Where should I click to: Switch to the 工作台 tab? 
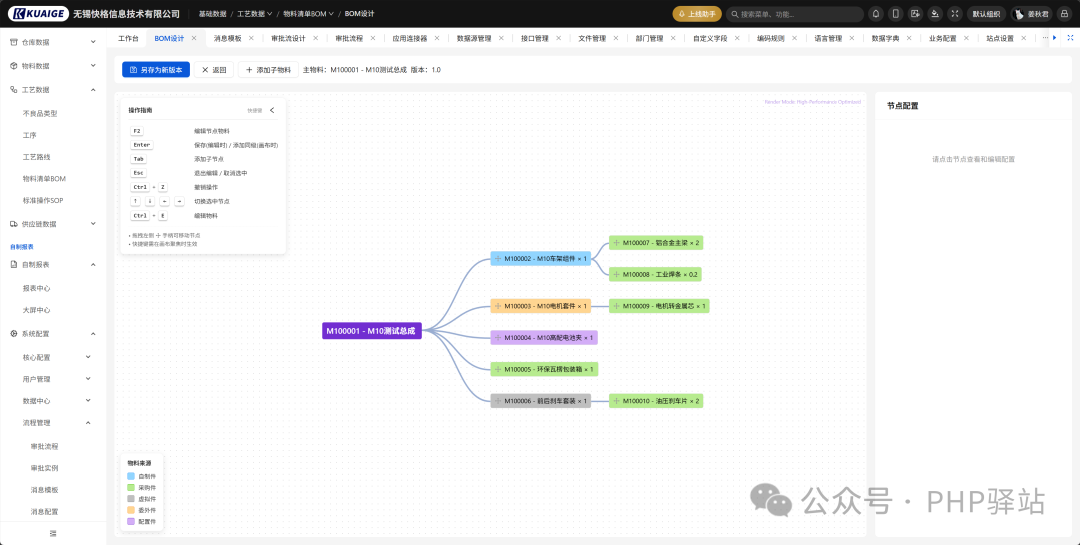128,39
